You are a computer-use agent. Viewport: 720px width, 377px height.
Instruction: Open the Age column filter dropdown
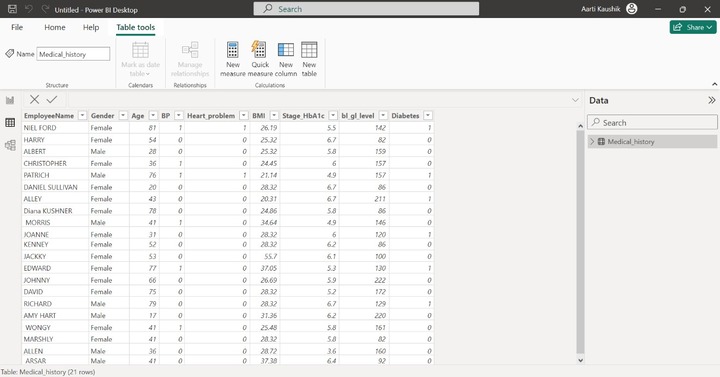(x=153, y=115)
